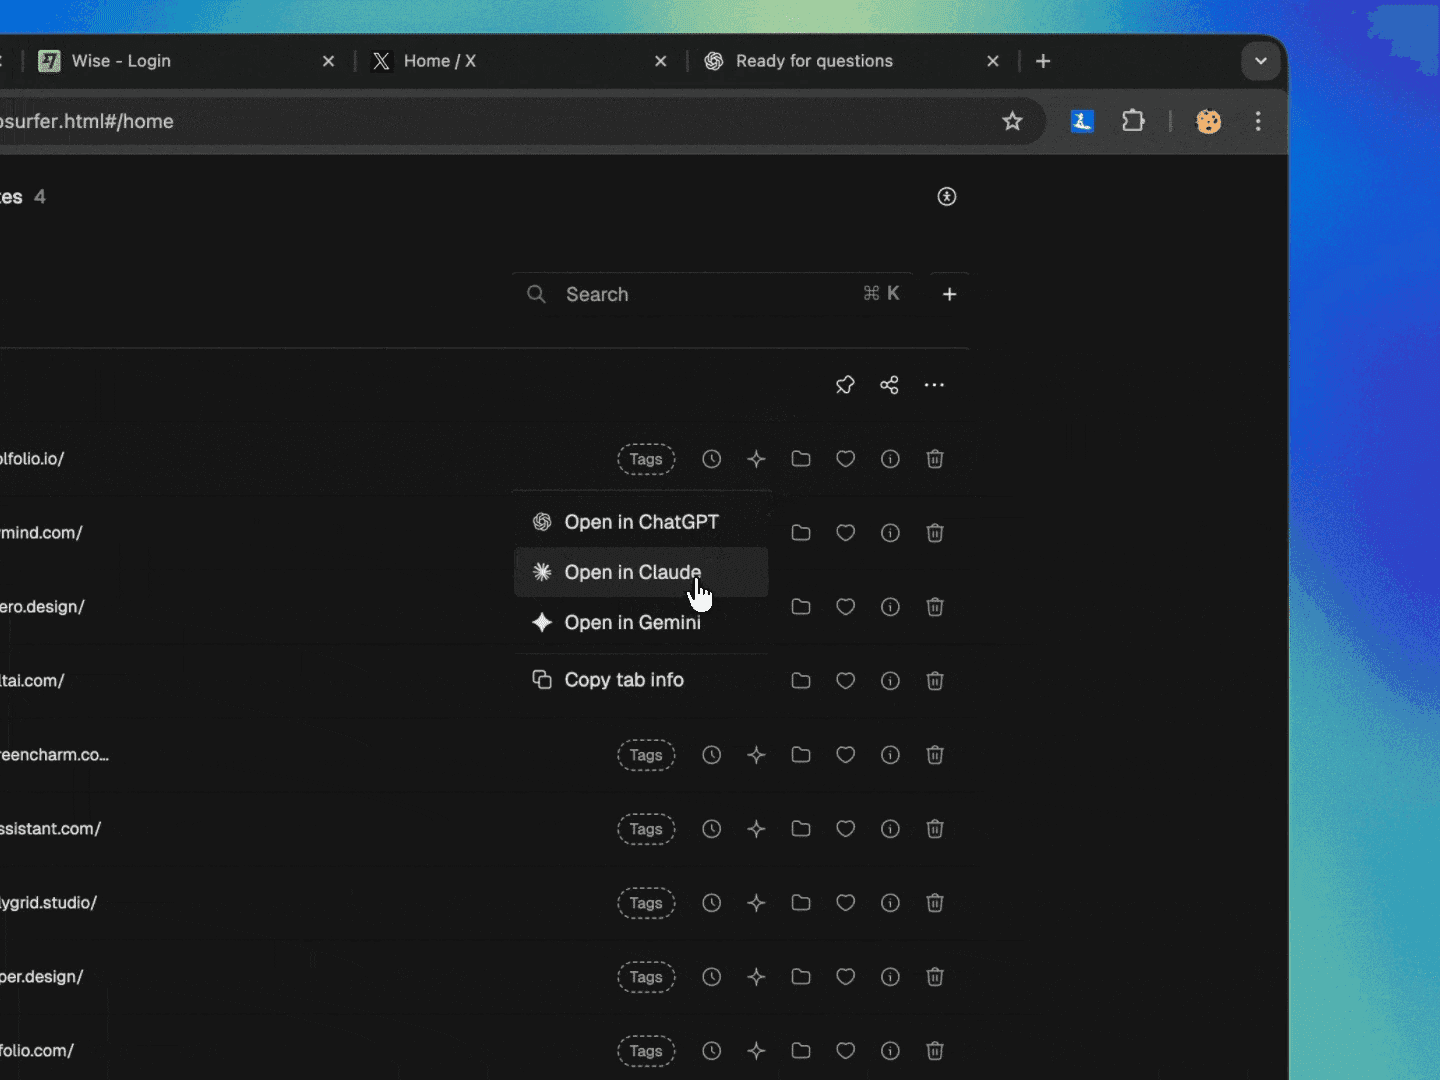Add Tags to the ssistant.com row
This screenshot has width=1440, height=1080.
point(646,829)
